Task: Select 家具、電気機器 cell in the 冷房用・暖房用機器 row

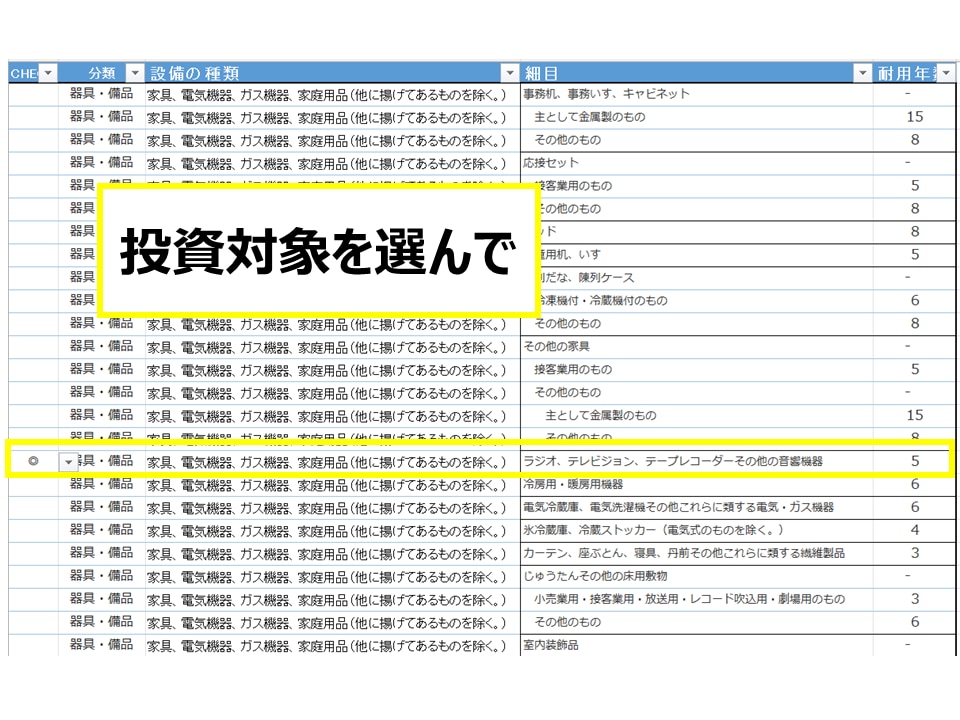Action: 332,485
